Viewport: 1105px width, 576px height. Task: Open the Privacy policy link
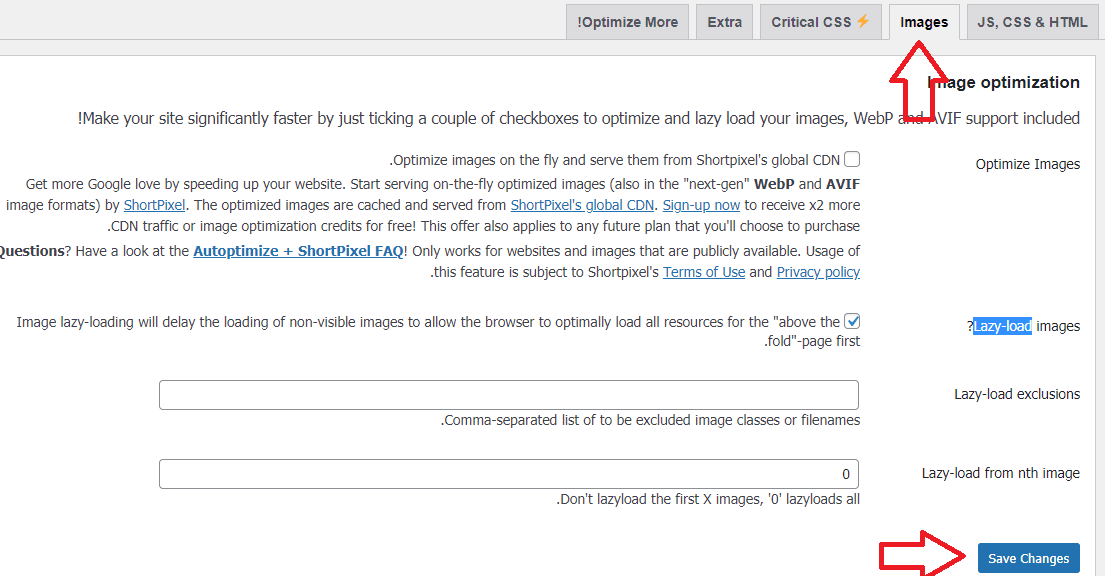818,272
